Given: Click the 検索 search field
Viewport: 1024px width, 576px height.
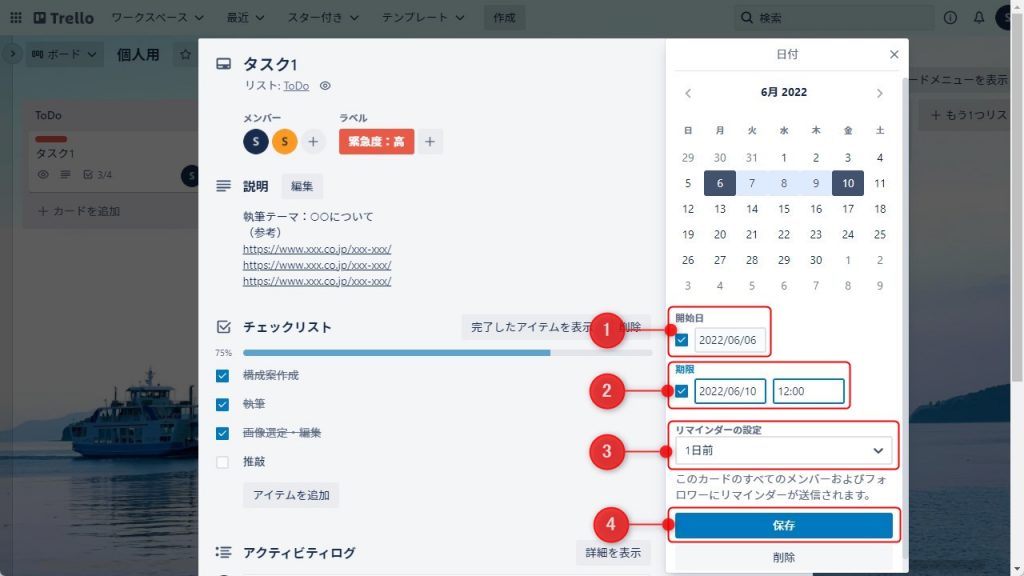Looking at the screenshot, I should click(x=834, y=18).
